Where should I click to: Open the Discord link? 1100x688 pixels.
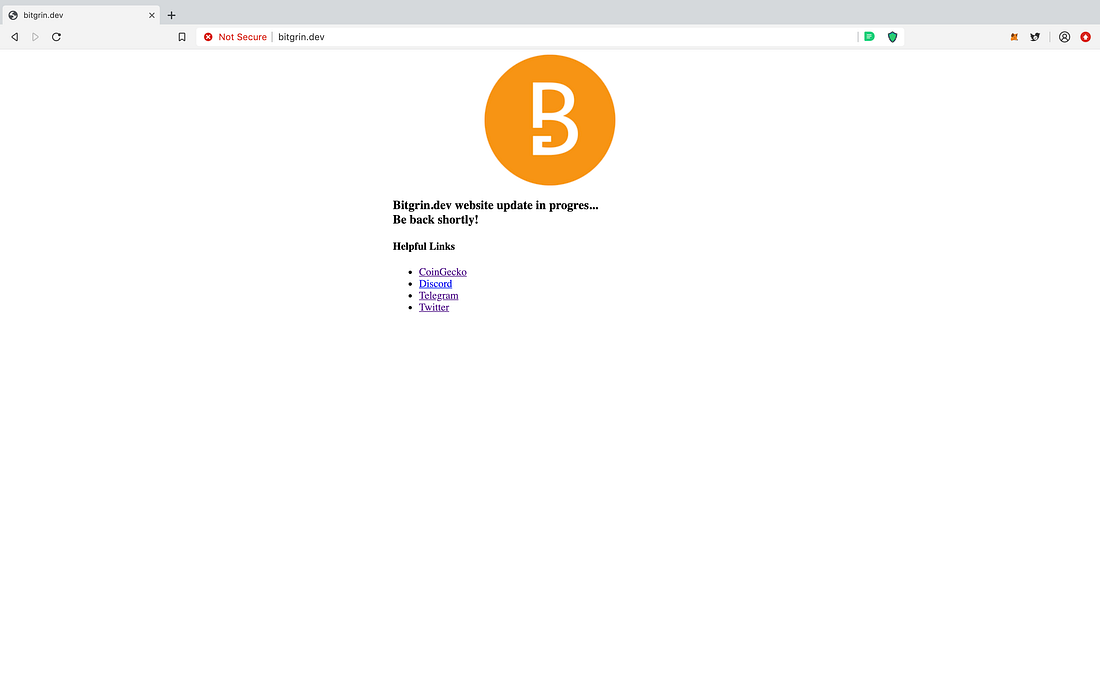(435, 284)
